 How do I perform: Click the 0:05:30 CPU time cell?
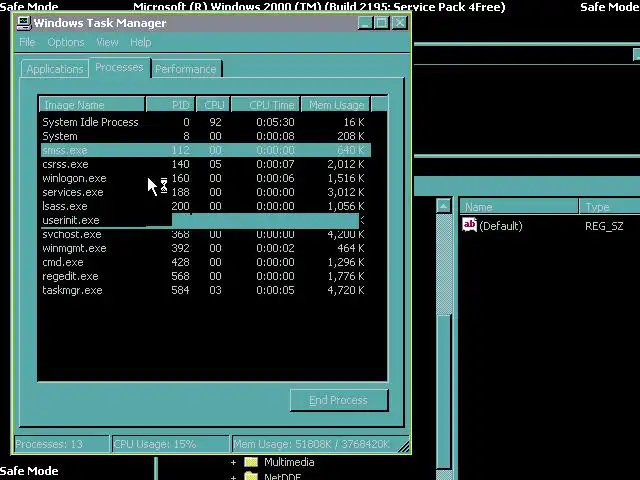[x=275, y=122]
